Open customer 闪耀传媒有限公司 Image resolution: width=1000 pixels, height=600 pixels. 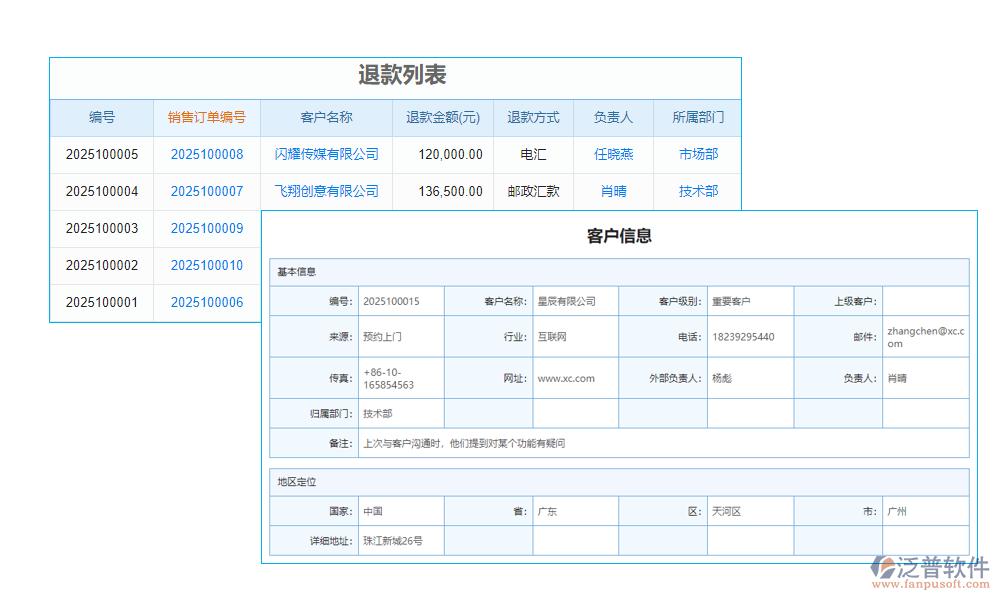(x=326, y=154)
